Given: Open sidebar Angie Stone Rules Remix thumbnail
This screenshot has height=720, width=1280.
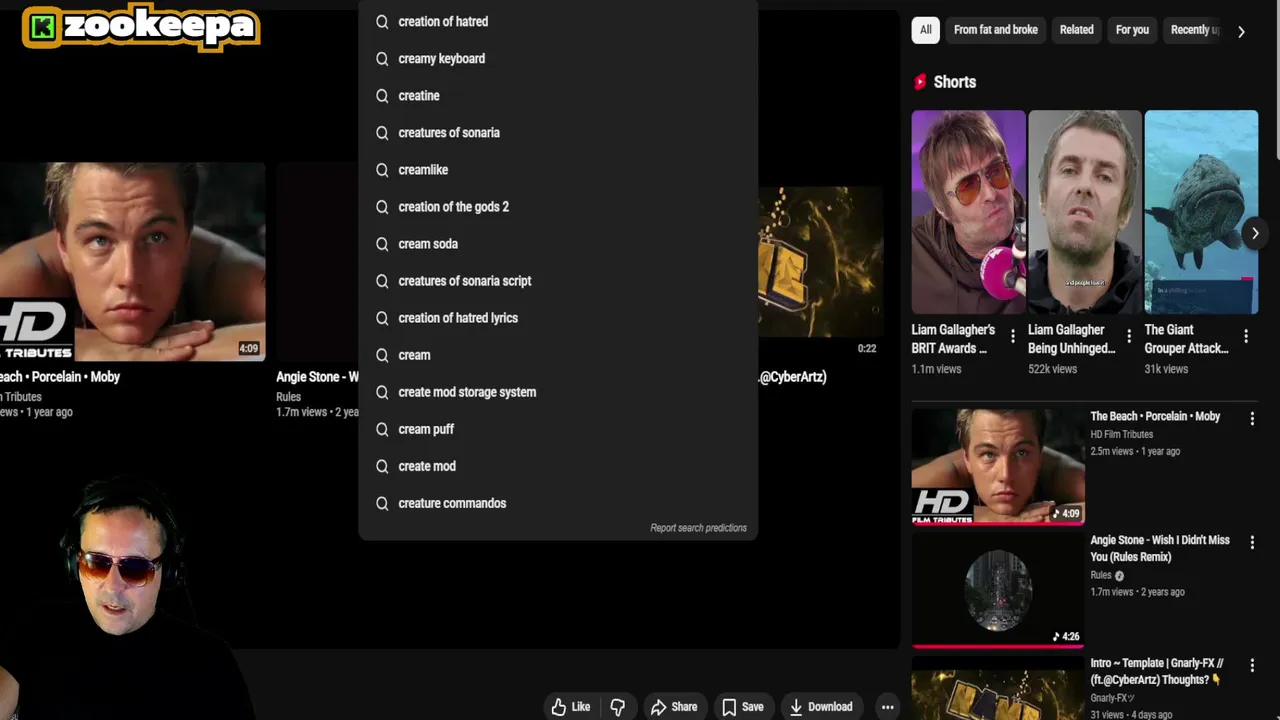Looking at the screenshot, I should 998,591.
